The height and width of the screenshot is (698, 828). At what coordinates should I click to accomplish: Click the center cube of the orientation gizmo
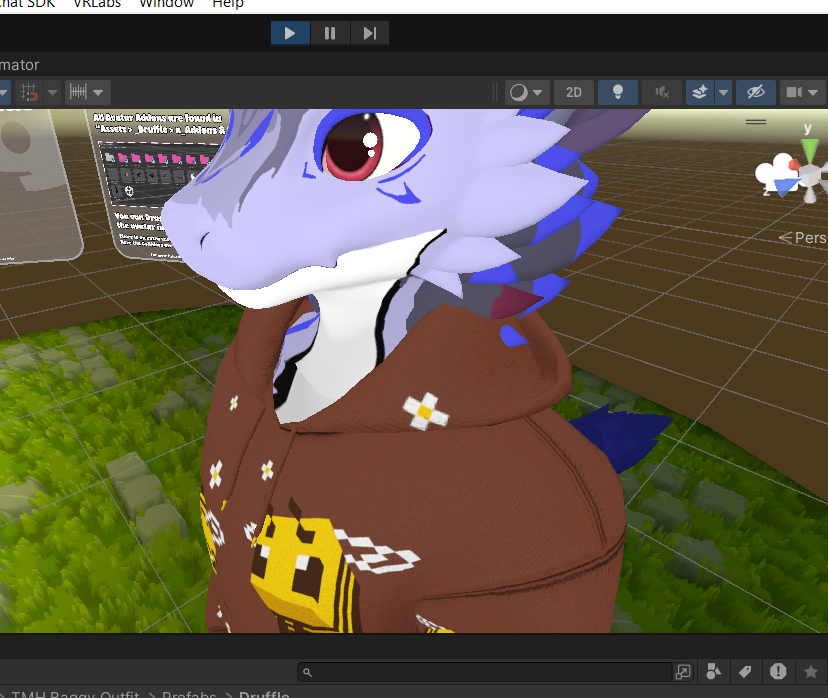[809, 174]
